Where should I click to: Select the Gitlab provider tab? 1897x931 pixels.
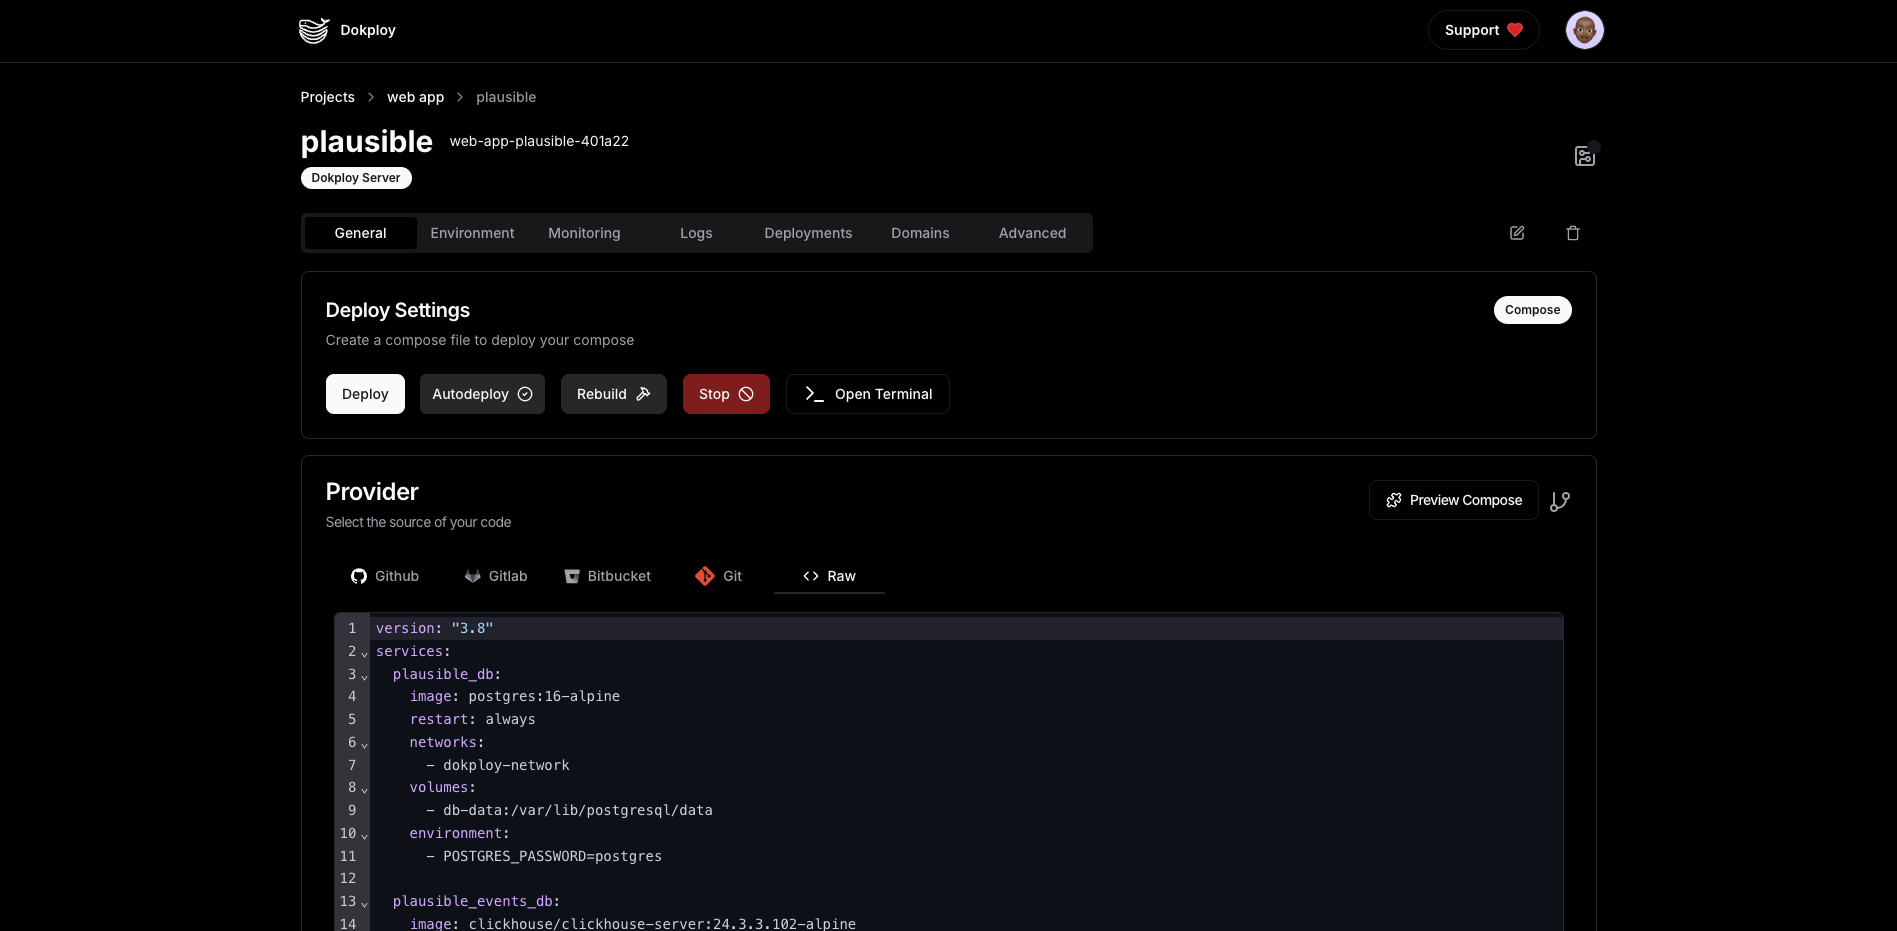click(x=496, y=576)
